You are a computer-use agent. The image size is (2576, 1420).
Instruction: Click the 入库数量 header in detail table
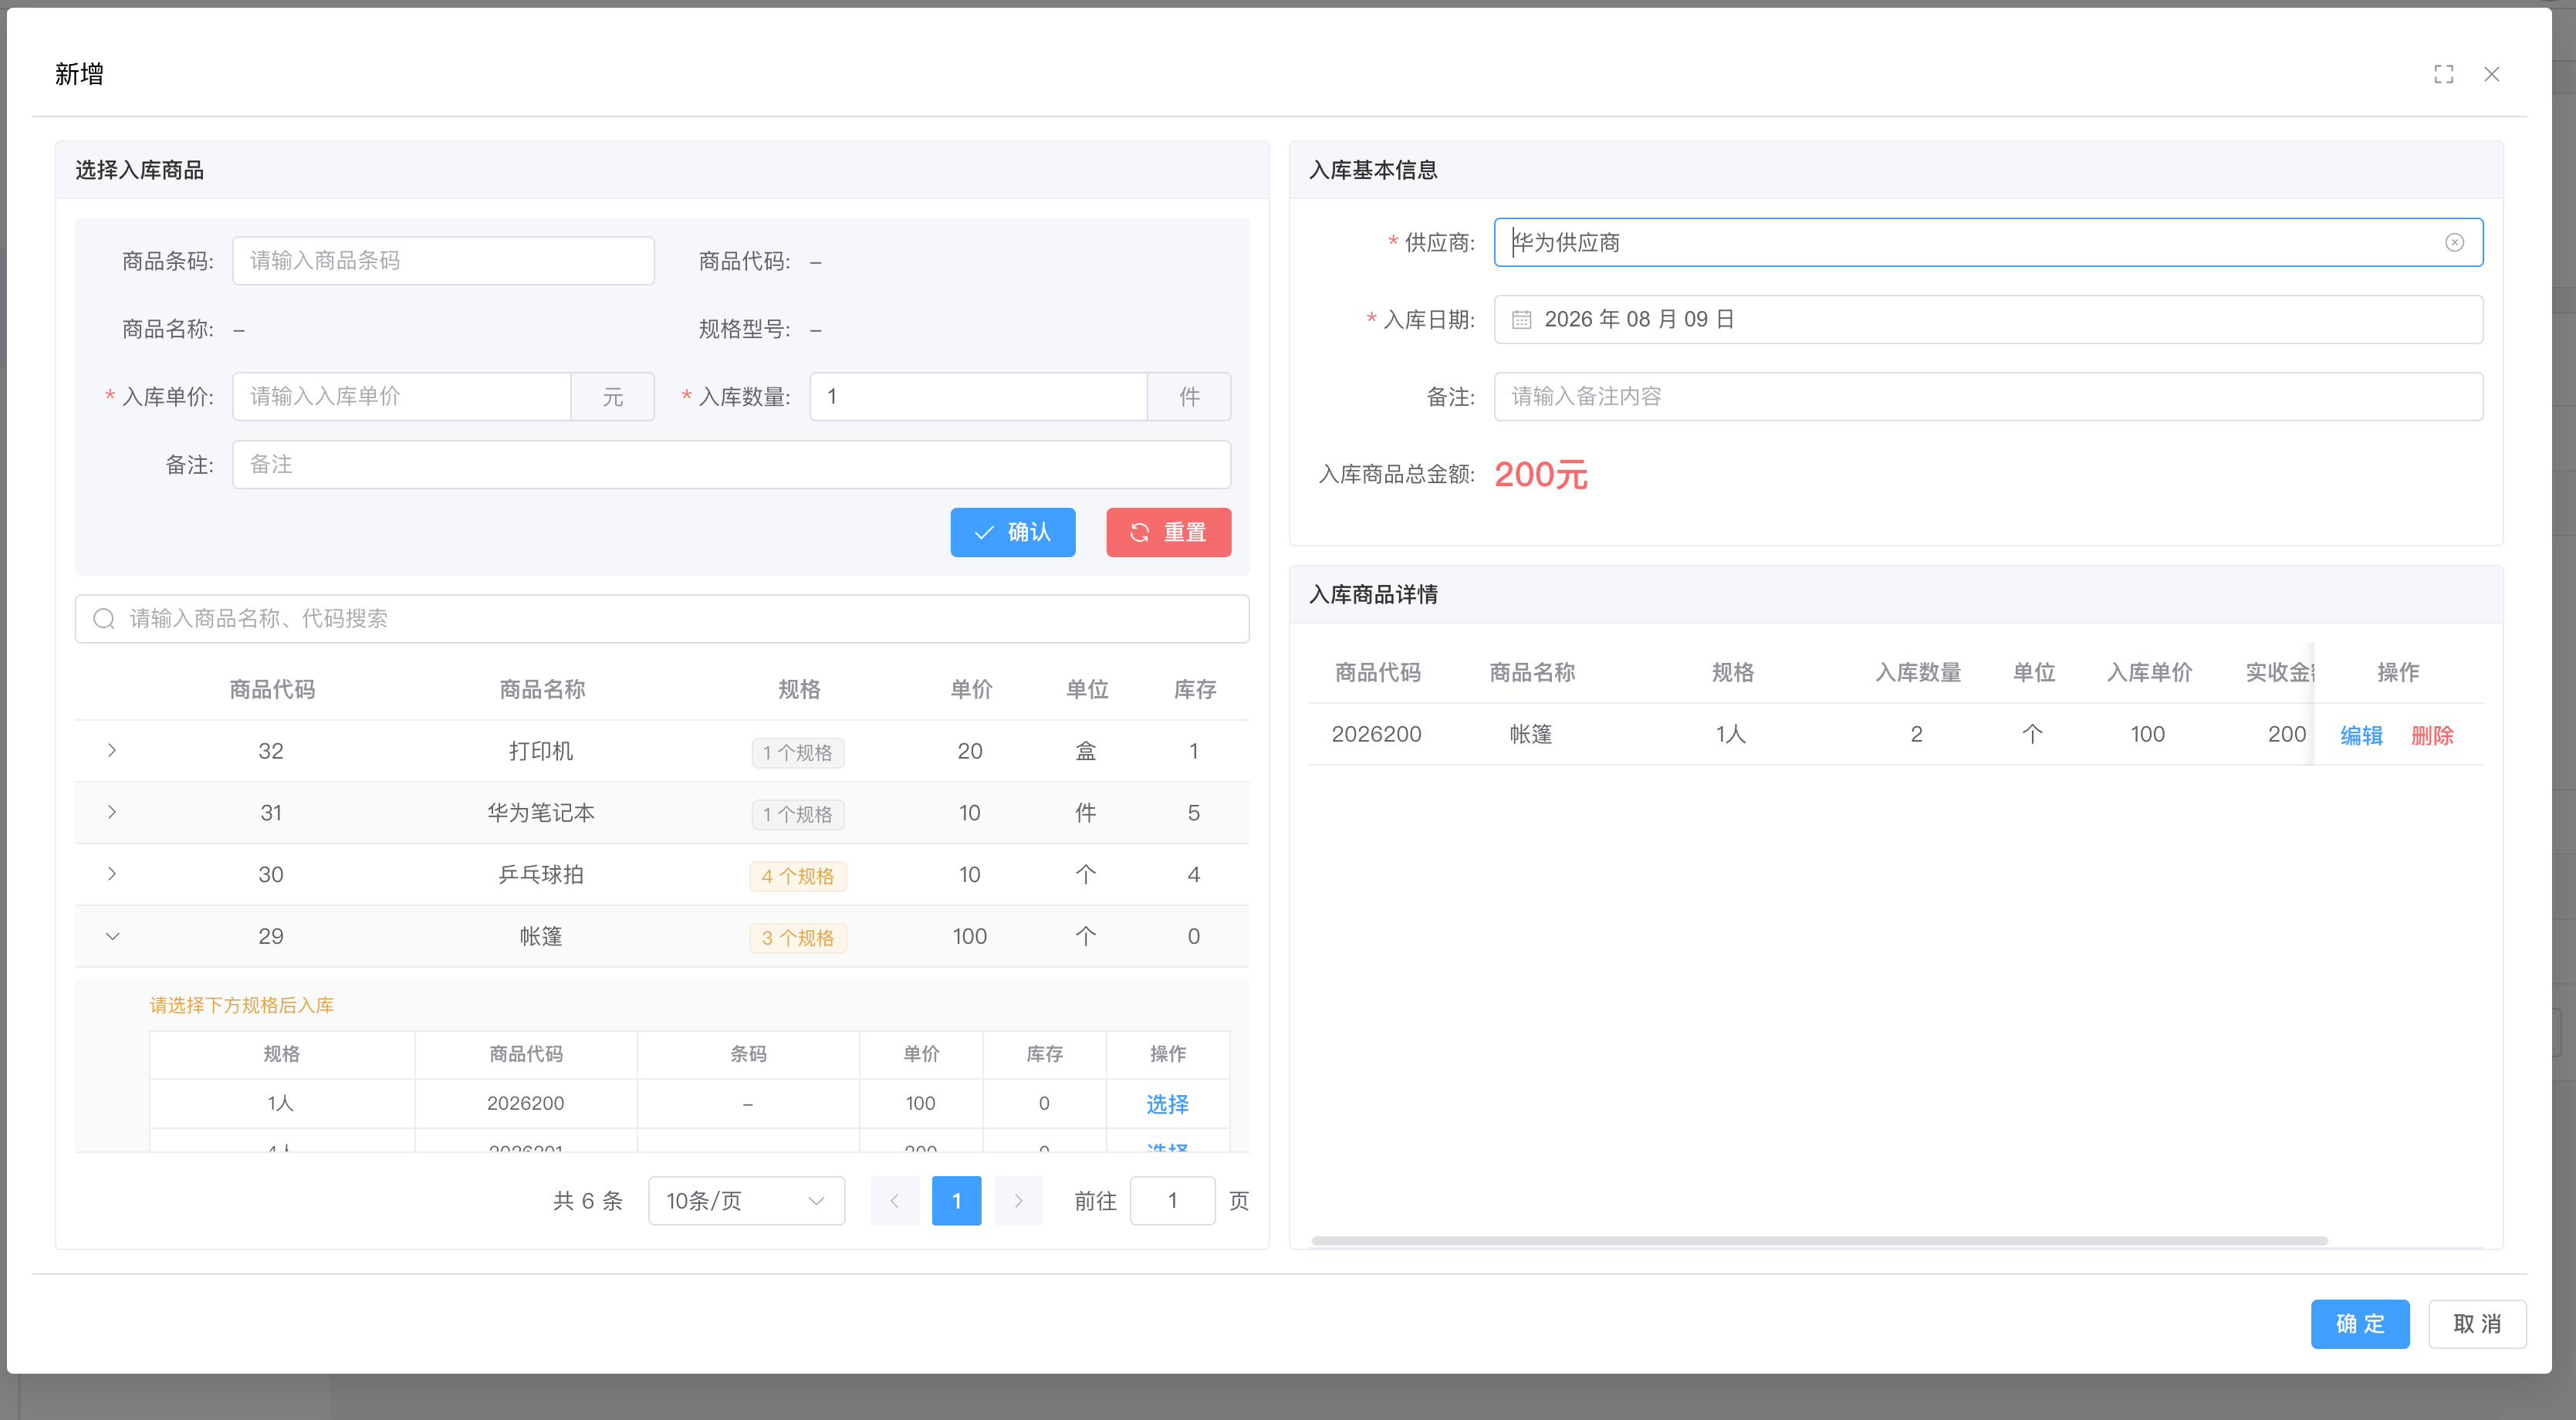coord(1917,673)
